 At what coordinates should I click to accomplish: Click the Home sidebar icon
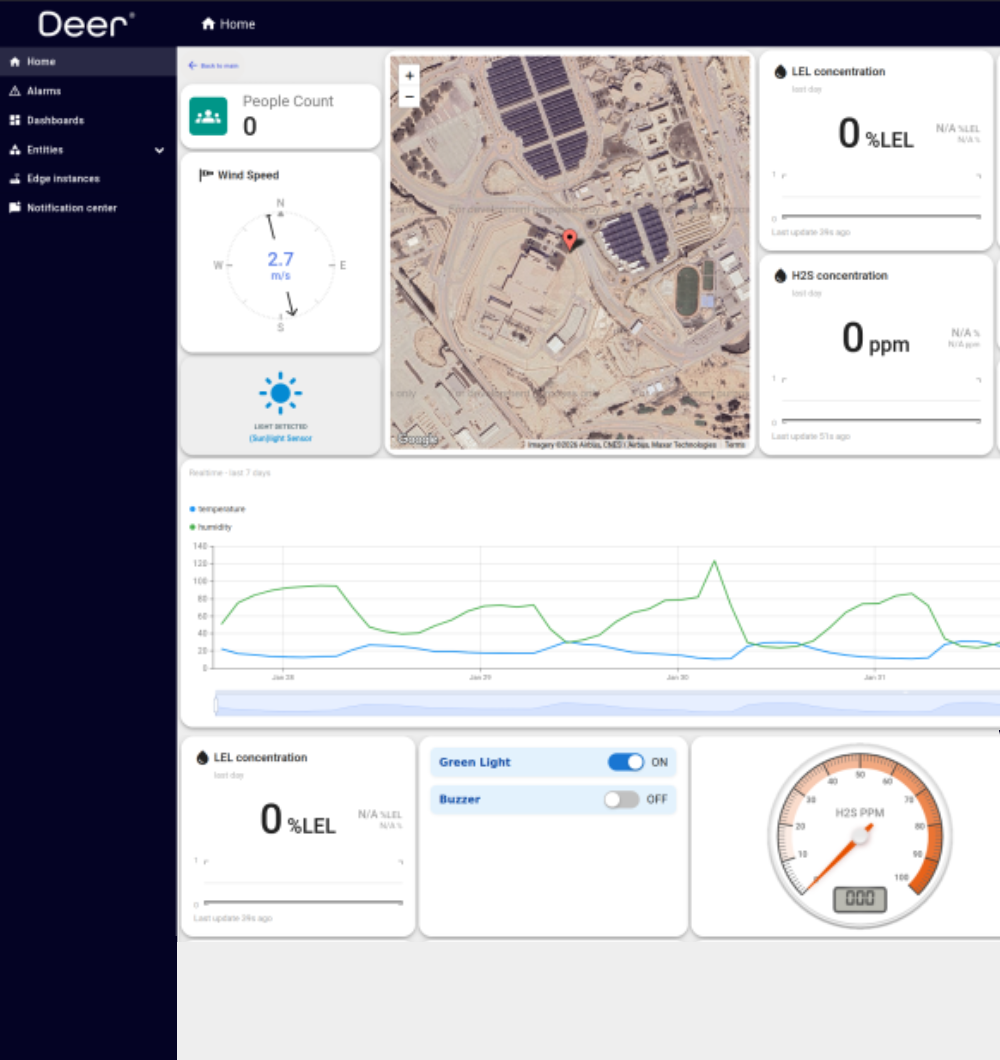(15, 62)
